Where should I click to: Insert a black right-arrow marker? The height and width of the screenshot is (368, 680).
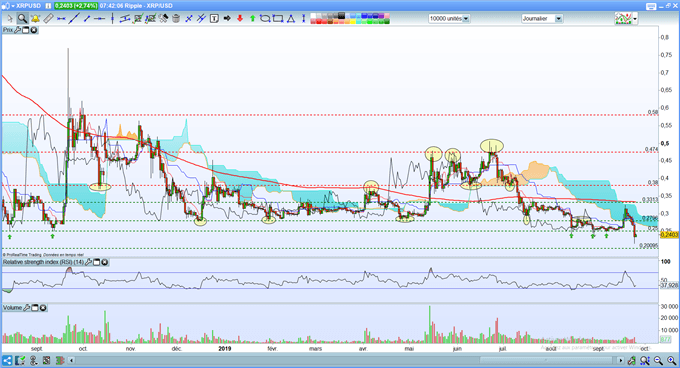[x=227, y=19]
